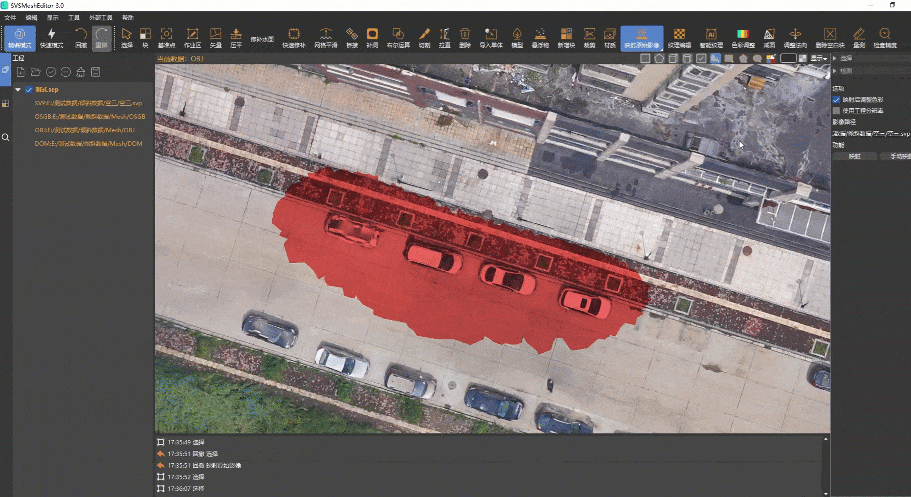
Task: Click the 映射 button
Action: coord(854,156)
